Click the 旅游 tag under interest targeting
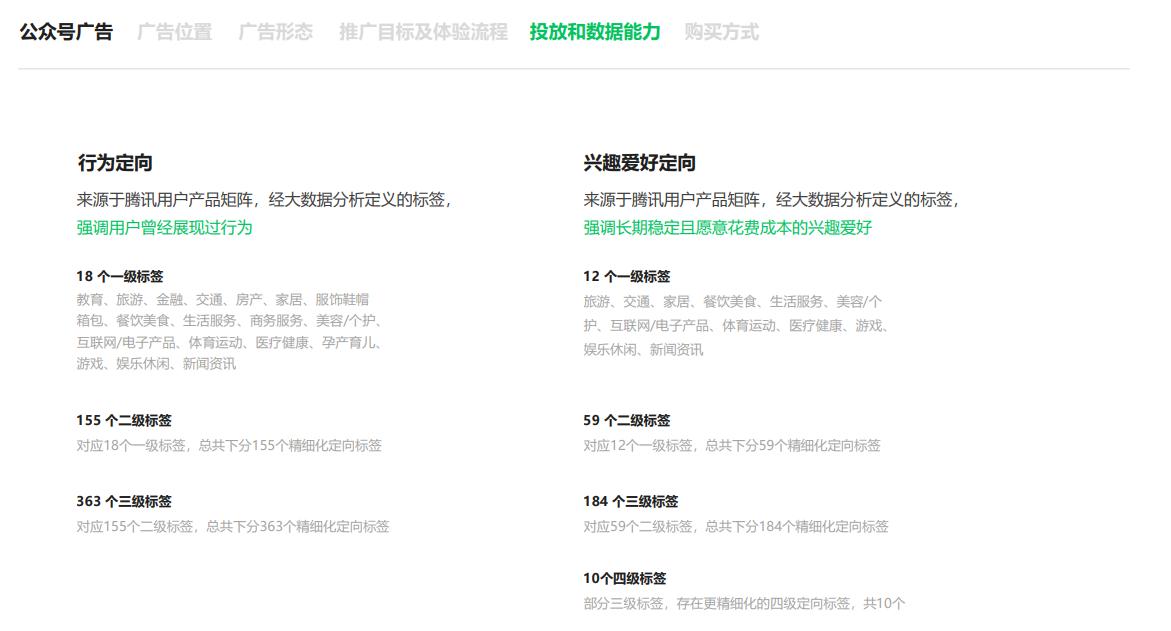Viewport: 1171px width, 631px height. [x=591, y=301]
